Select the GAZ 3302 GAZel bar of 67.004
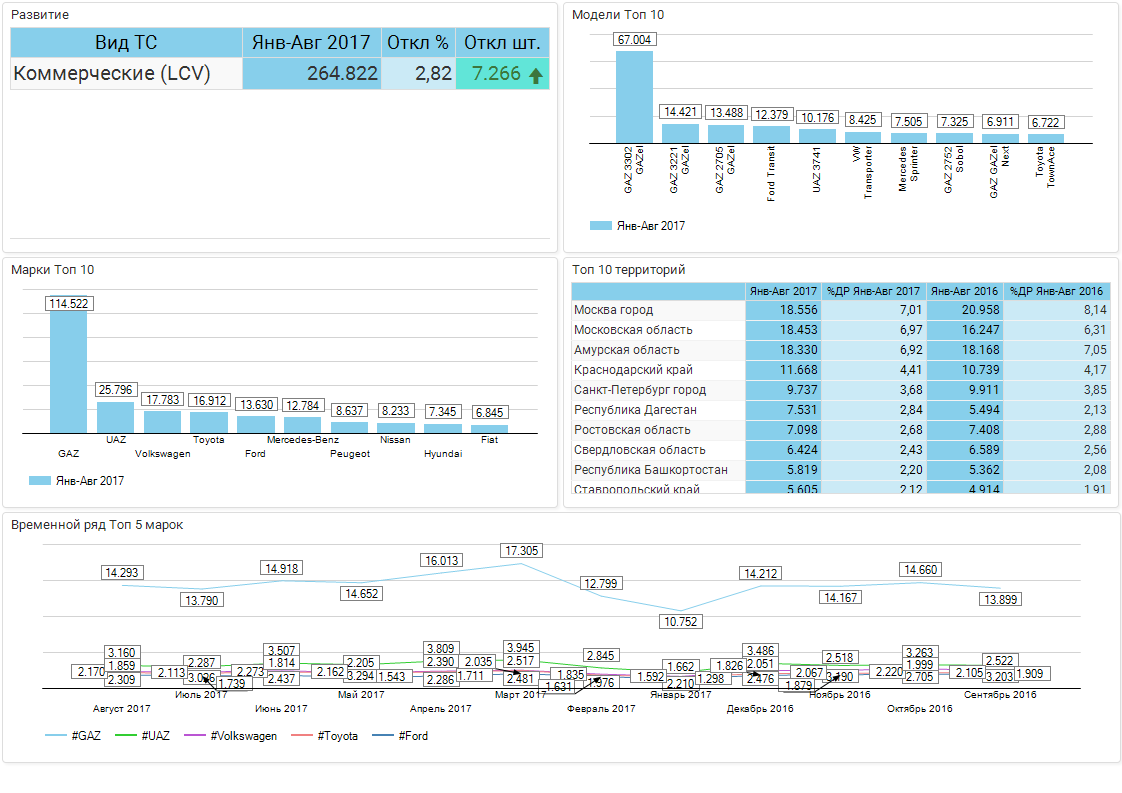The width and height of the screenshot is (1122, 793). click(x=634, y=96)
